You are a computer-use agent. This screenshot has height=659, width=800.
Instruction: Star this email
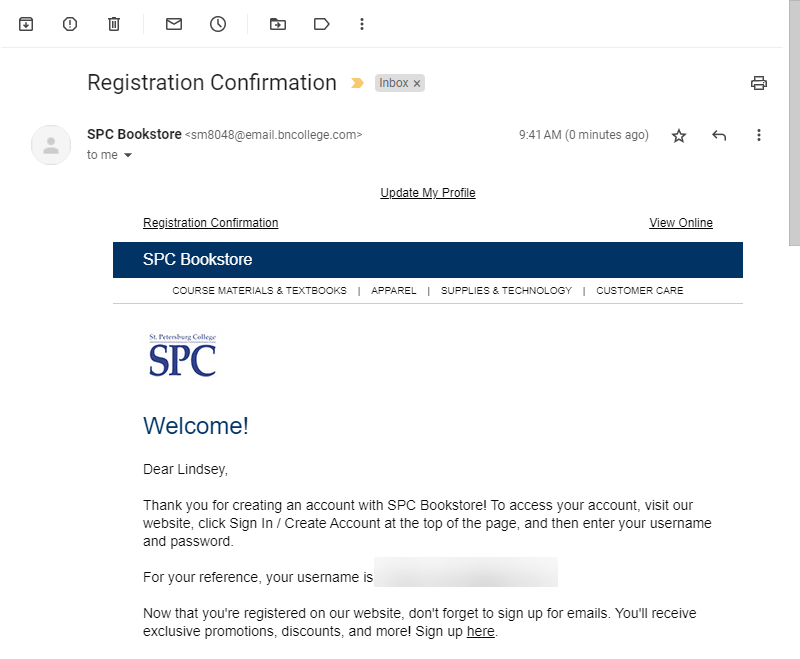tap(679, 135)
